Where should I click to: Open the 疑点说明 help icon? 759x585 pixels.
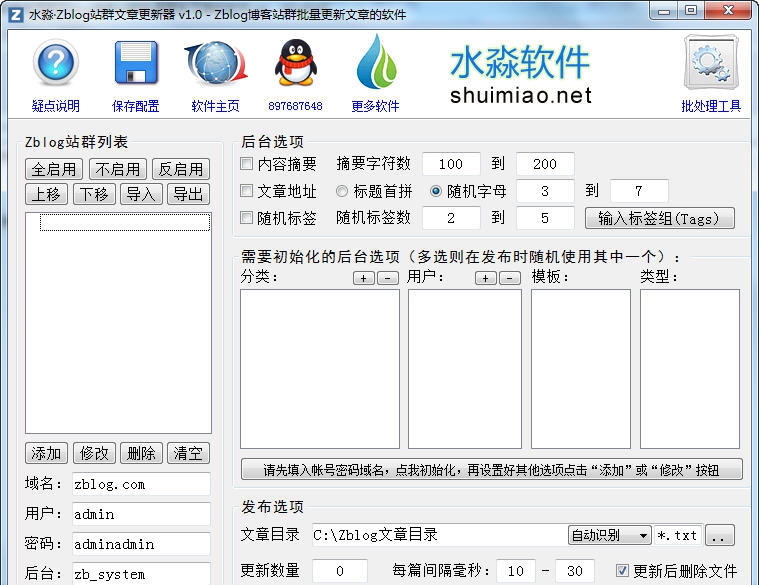(55, 64)
